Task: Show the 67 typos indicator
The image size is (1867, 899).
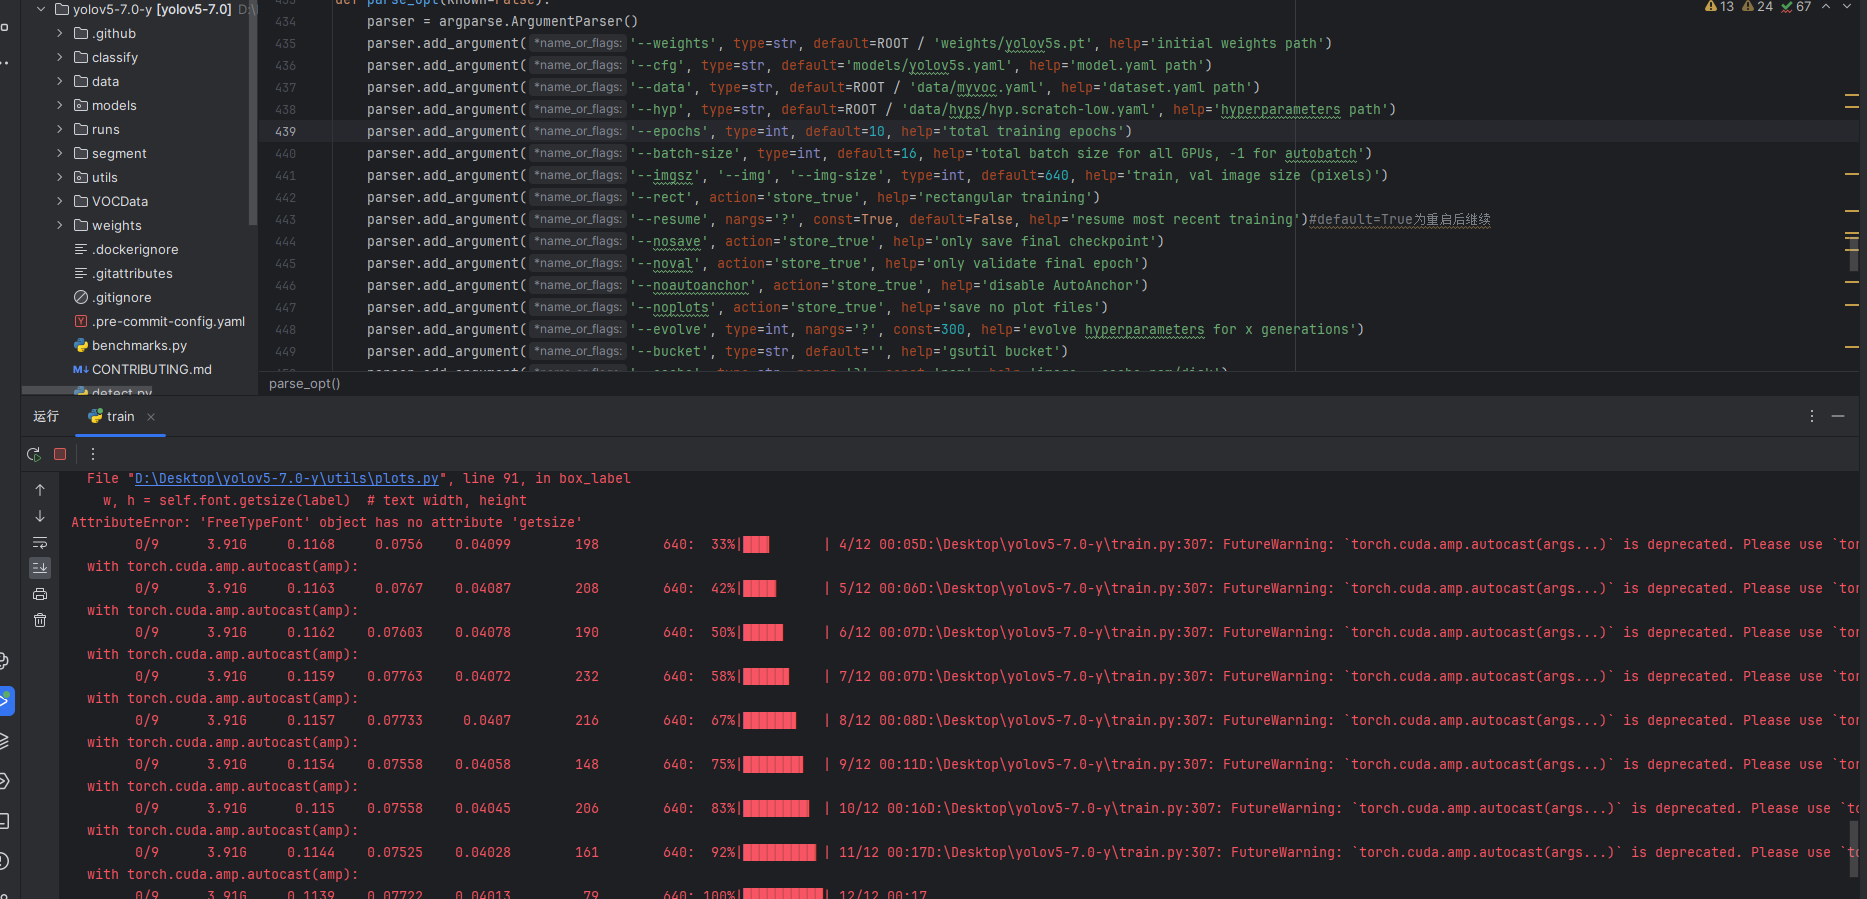Action: tap(1796, 7)
